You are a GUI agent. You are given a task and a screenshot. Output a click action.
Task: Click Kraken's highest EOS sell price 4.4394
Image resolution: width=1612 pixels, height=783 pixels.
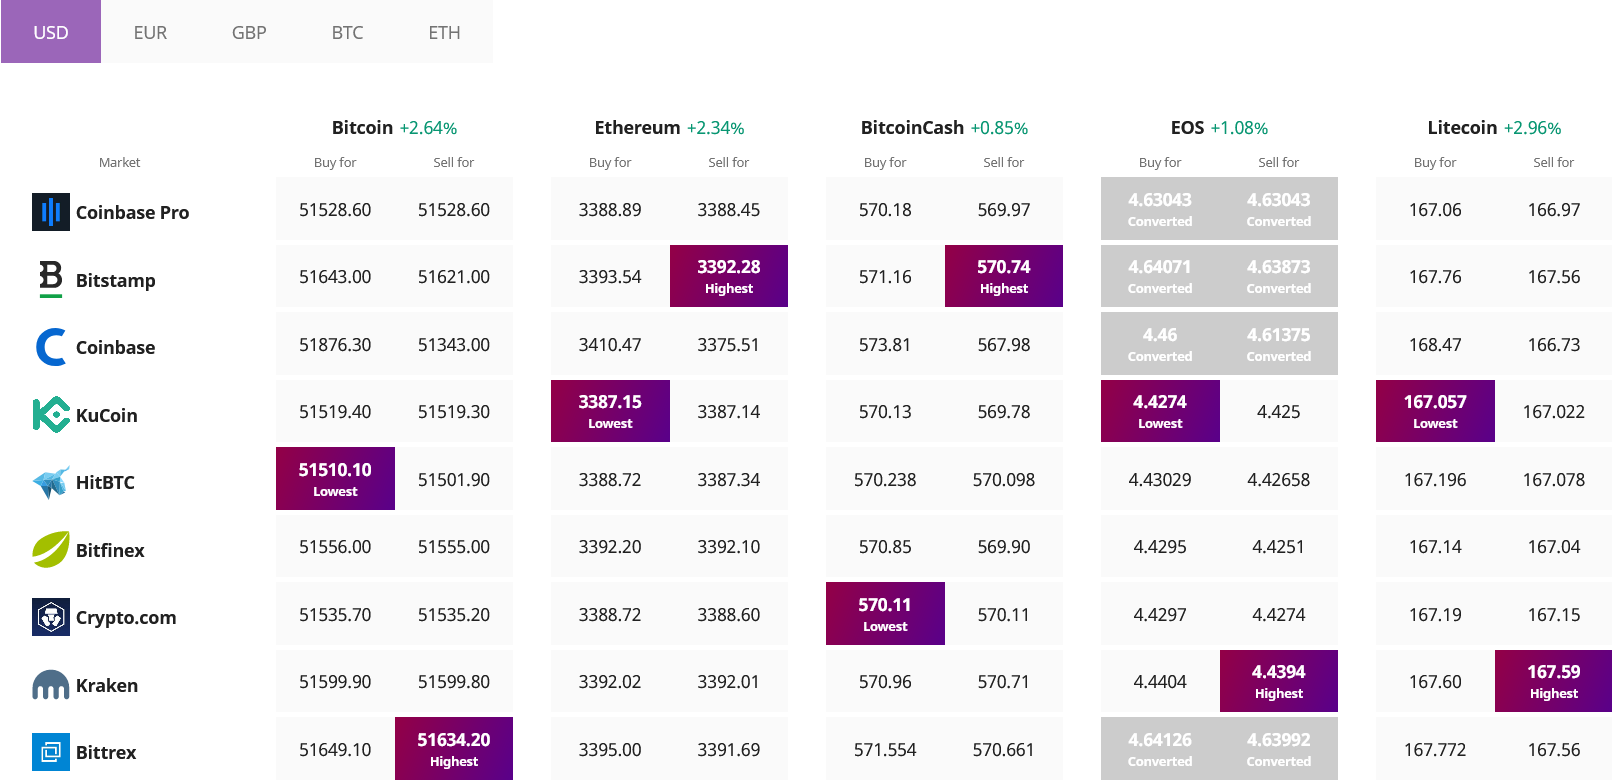point(1279,681)
